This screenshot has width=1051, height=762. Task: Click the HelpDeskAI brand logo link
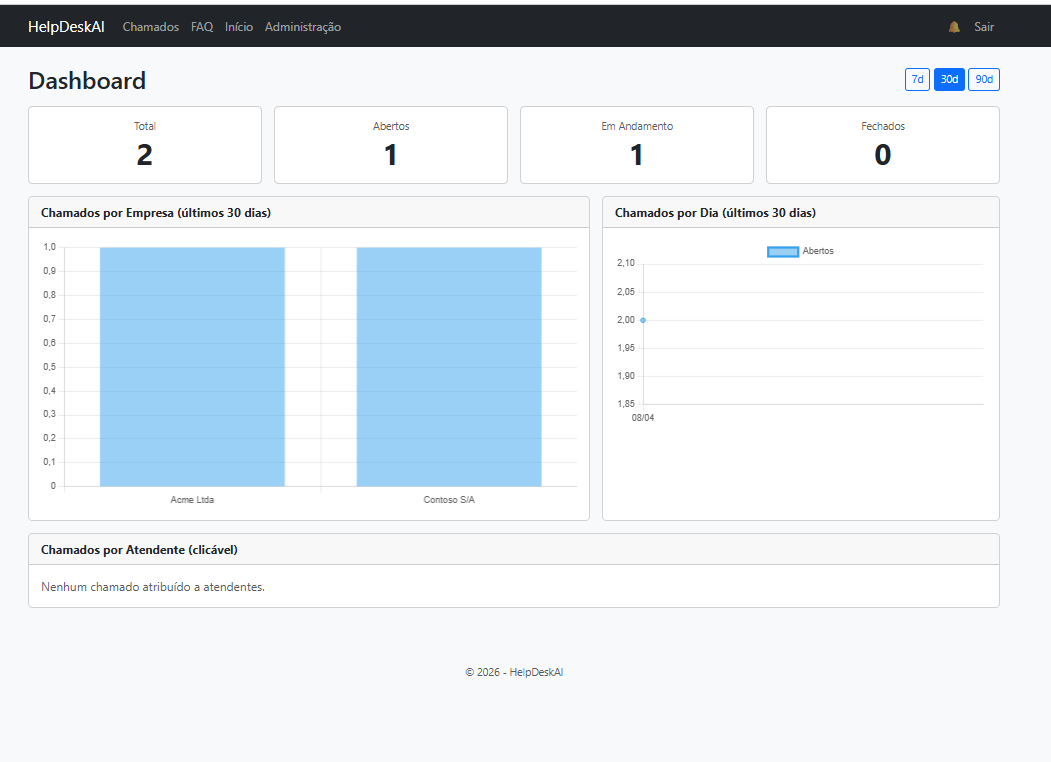pyautogui.click(x=66, y=27)
